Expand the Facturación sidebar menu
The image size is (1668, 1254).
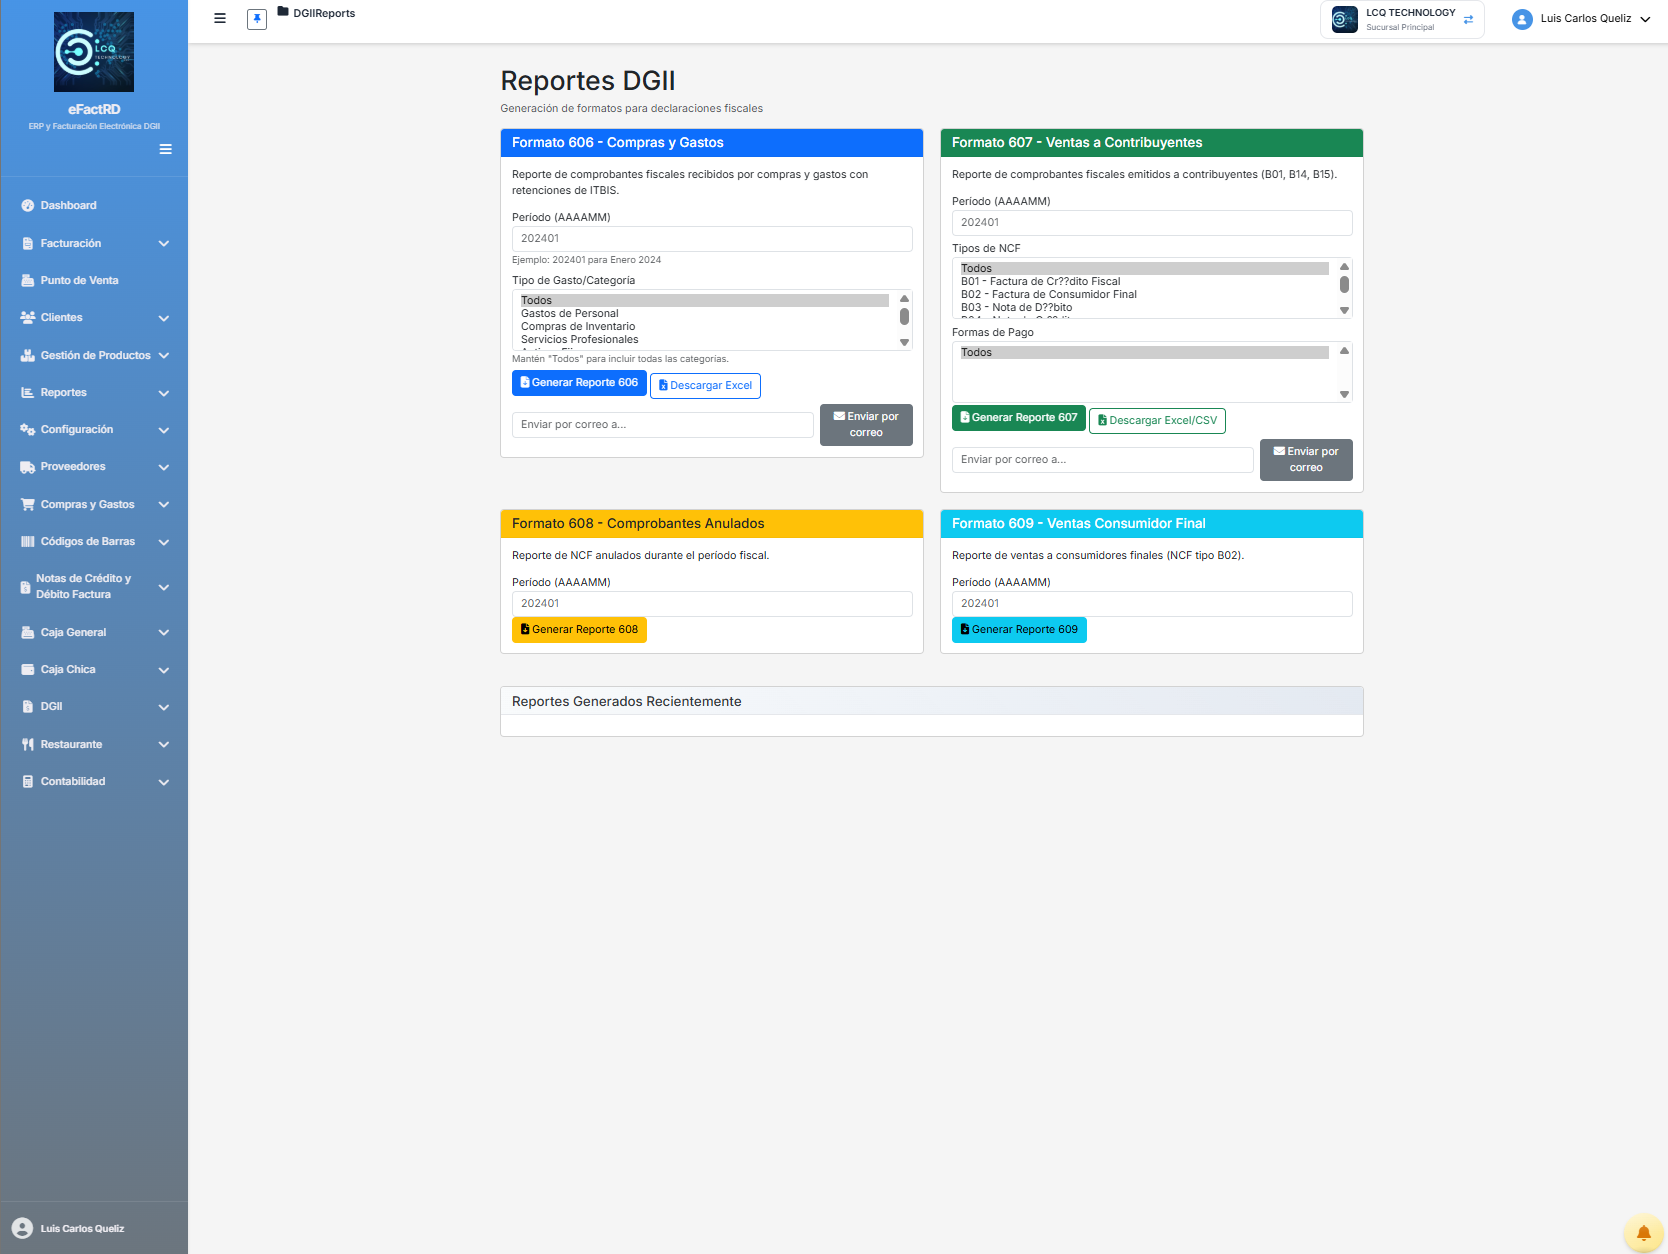[94, 243]
